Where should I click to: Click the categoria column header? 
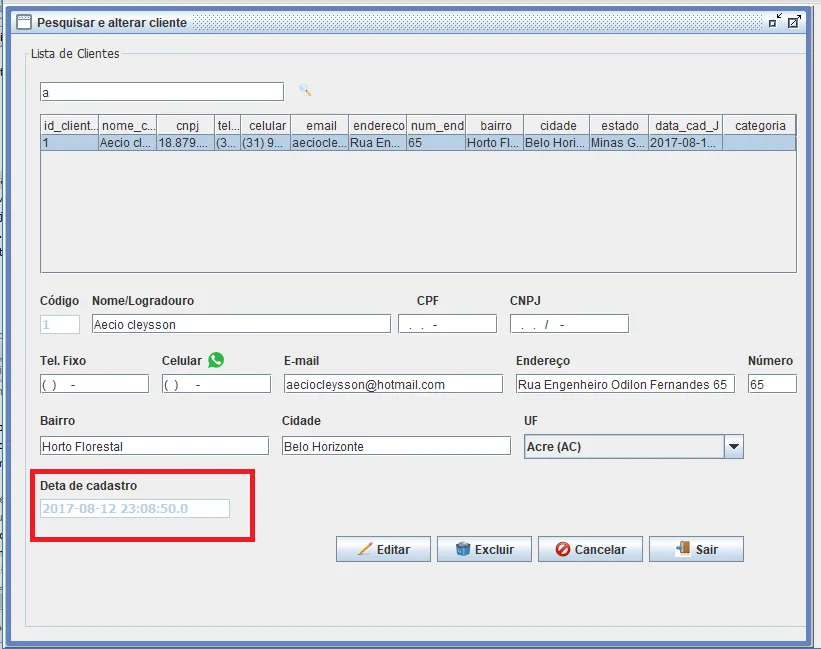click(x=759, y=126)
